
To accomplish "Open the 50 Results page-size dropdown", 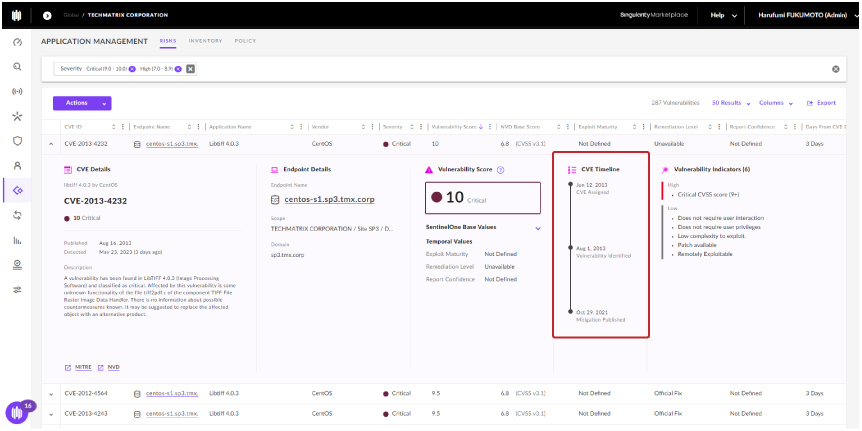I will (731, 103).
